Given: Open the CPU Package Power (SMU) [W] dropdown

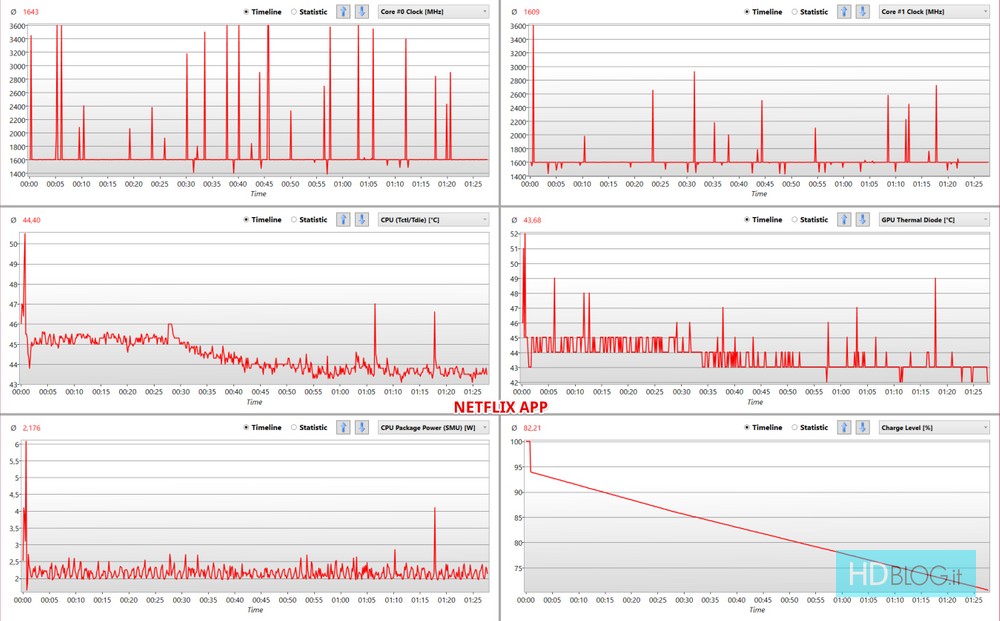Looking at the screenshot, I should (433, 427).
